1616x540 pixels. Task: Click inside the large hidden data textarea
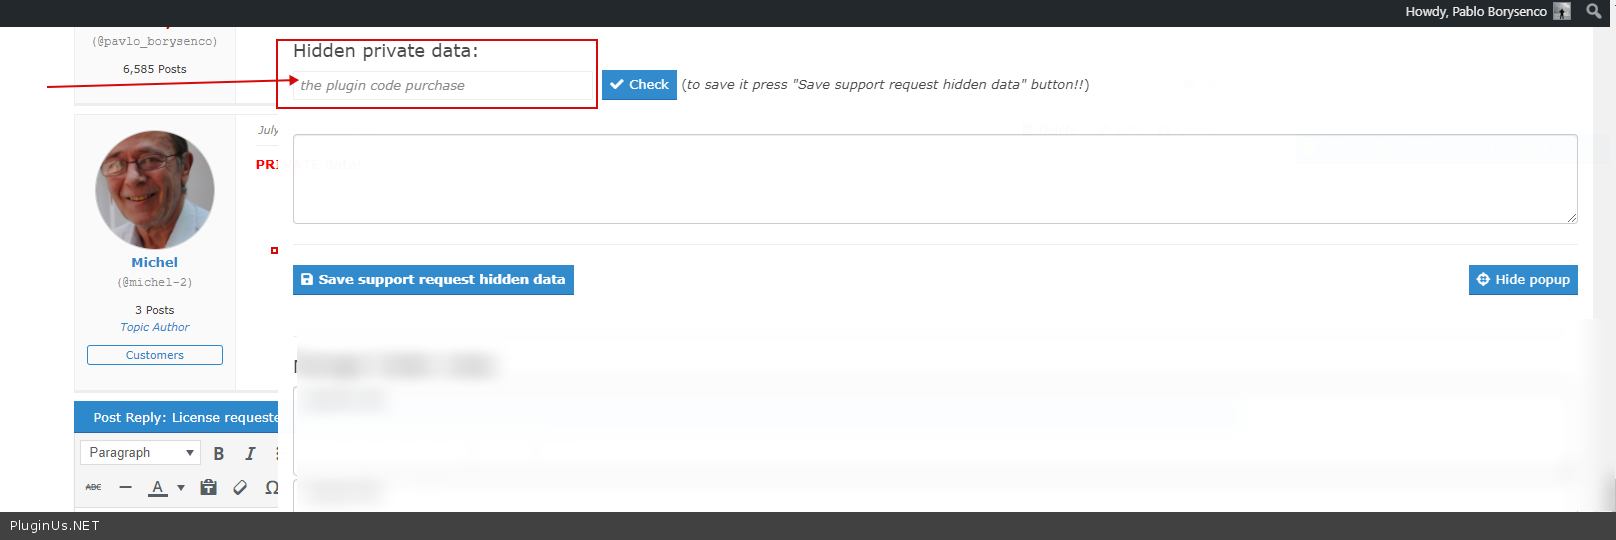[934, 179]
